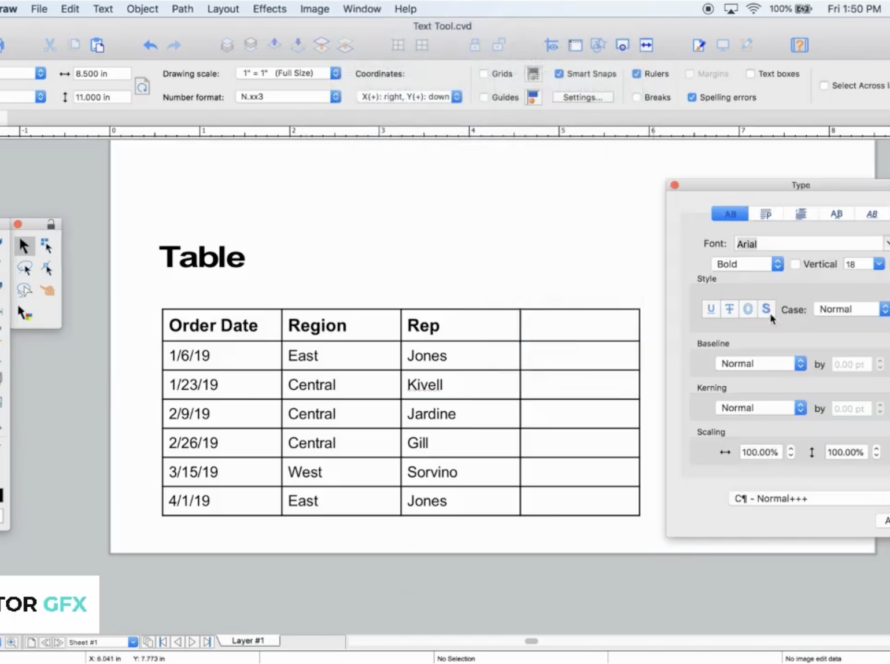Click the page orientation icon beside dimensions
This screenshot has height=664, width=890.
pos(142,86)
